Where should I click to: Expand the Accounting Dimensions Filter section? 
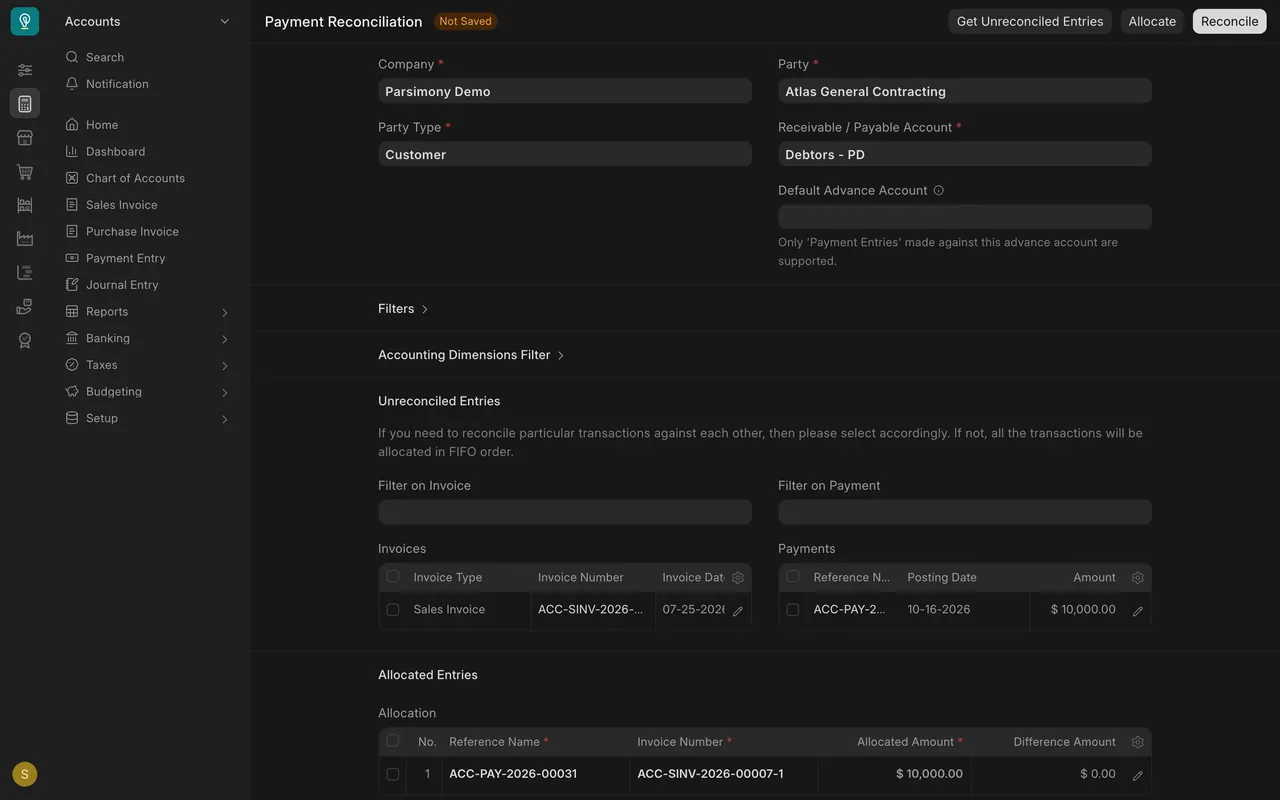pos(471,355)
